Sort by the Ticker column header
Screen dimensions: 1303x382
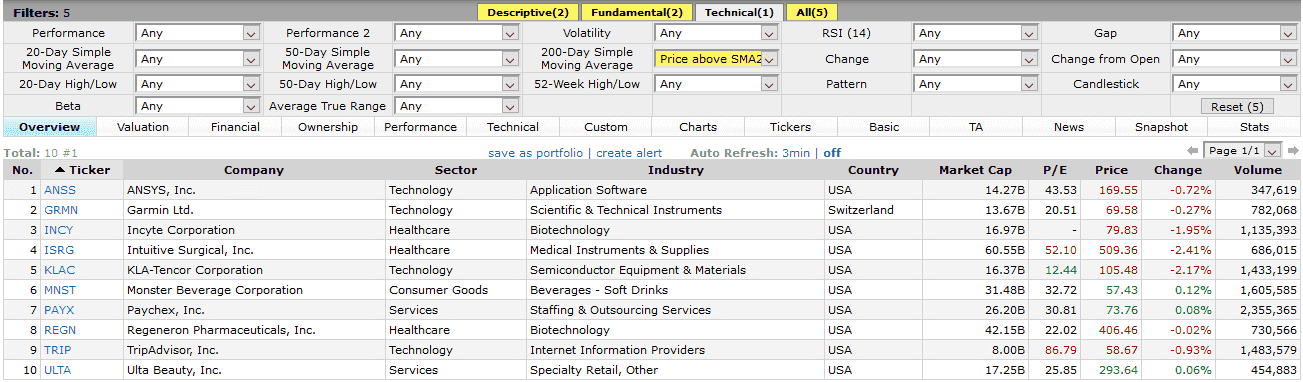82,170
